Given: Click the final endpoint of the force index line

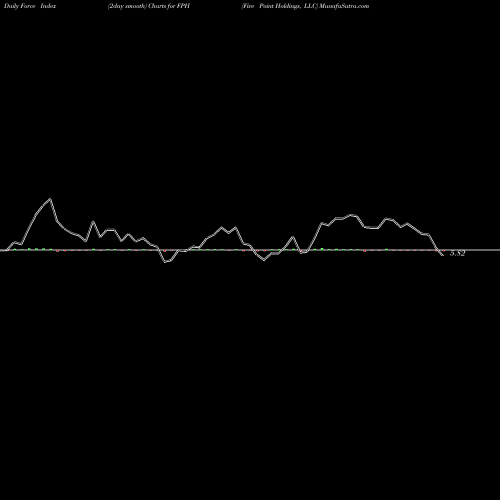Looking at the screenshot, I should point(443,255).
